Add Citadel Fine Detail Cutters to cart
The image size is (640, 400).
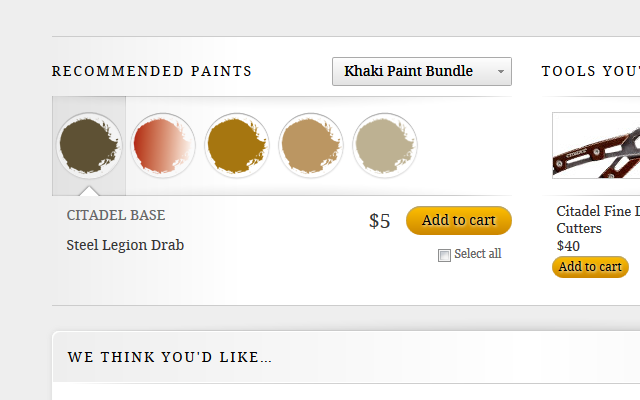[590, 267]
